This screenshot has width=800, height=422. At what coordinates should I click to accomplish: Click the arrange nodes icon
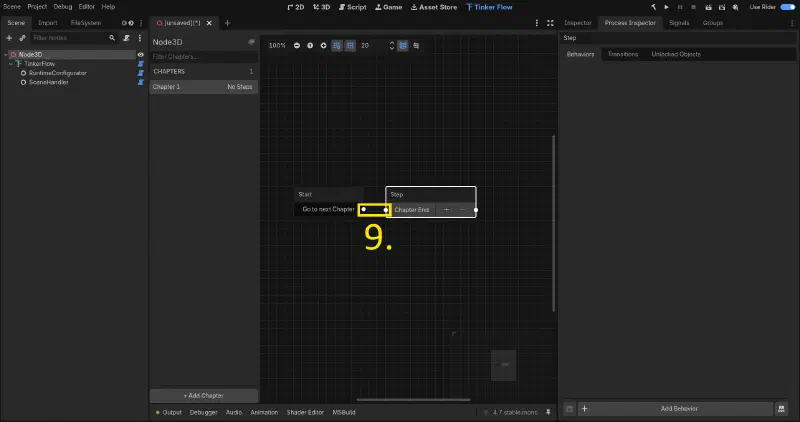pyautogui.click(x=416, y=45)
